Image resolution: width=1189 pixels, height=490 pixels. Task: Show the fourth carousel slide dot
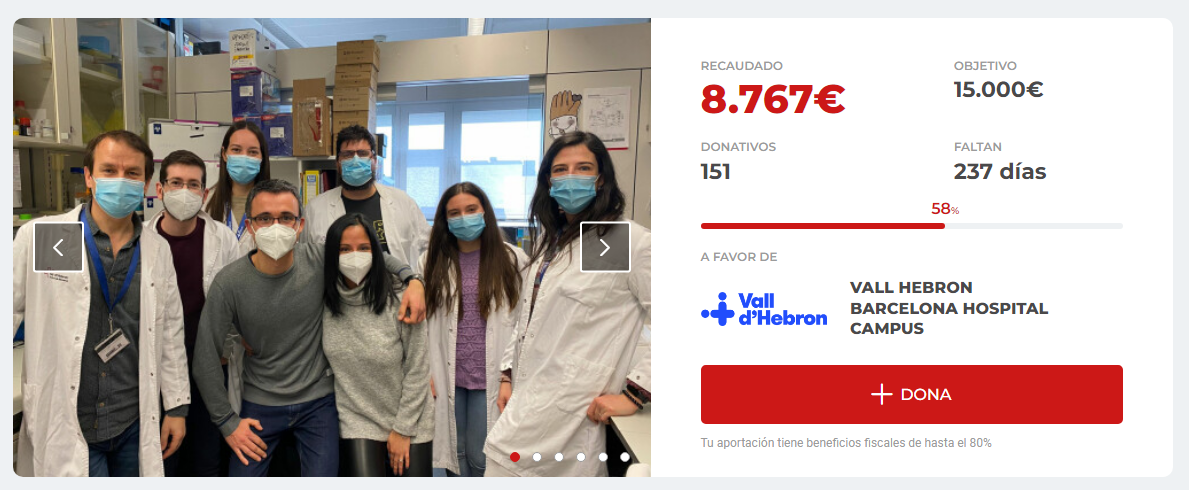581,457
